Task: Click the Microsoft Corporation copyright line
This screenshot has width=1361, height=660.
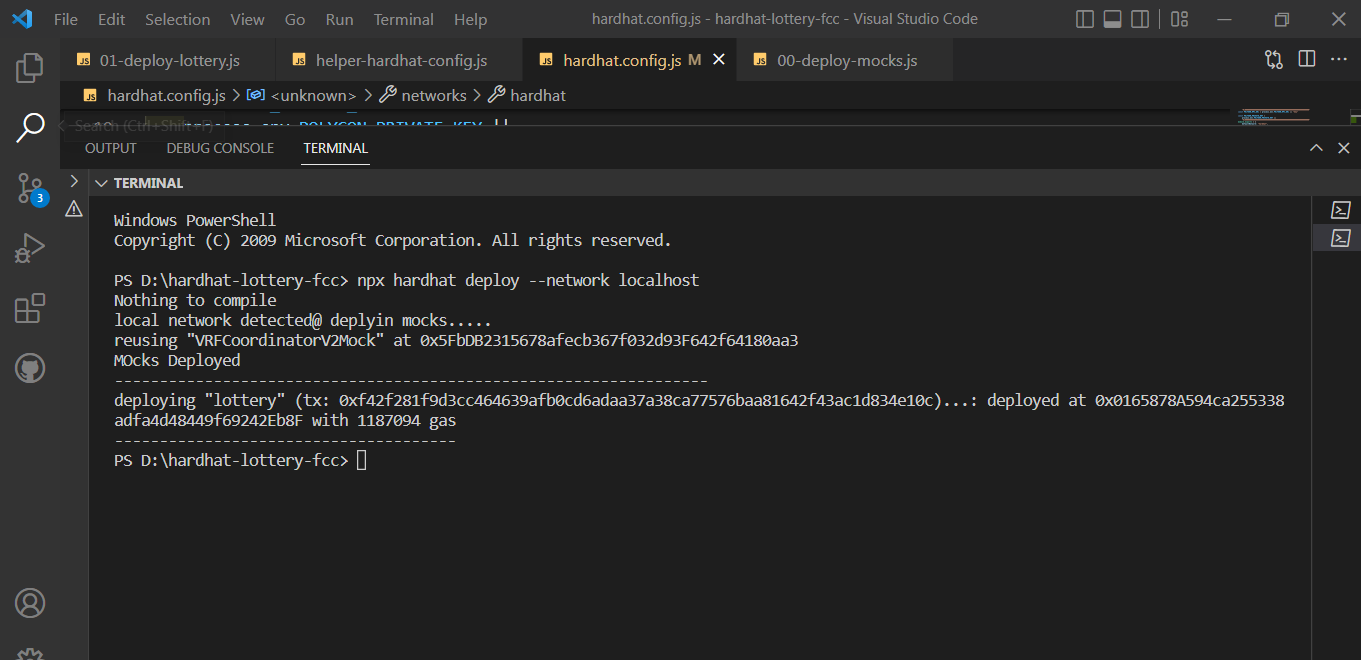Action: tap(393, 240)
